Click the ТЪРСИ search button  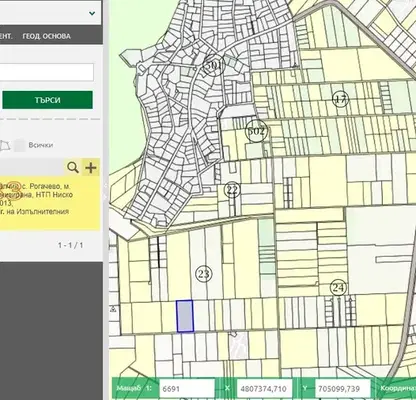pyautogui.click(x=47, y=100)
